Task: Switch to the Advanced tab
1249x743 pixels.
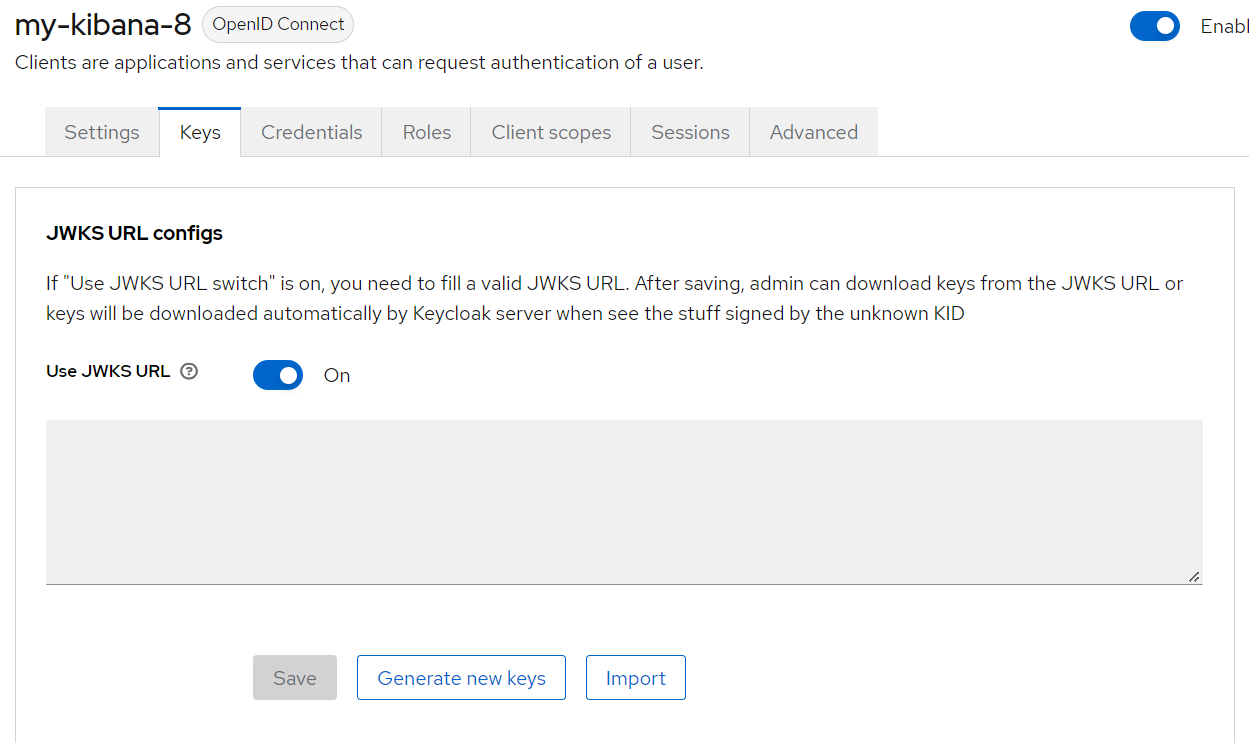Action: click(x=814, y=132)
